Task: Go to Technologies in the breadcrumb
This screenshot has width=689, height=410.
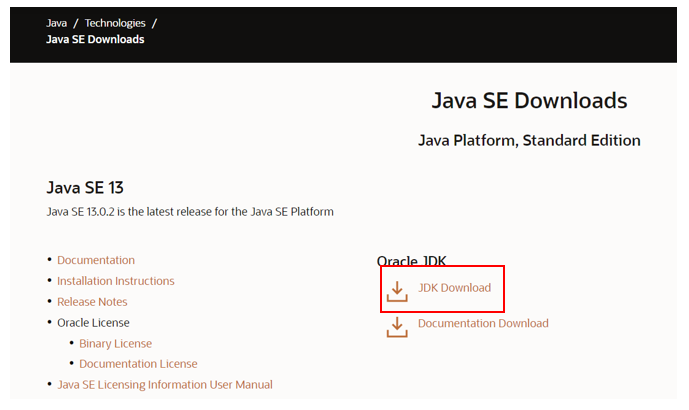Action: point(115,23)
